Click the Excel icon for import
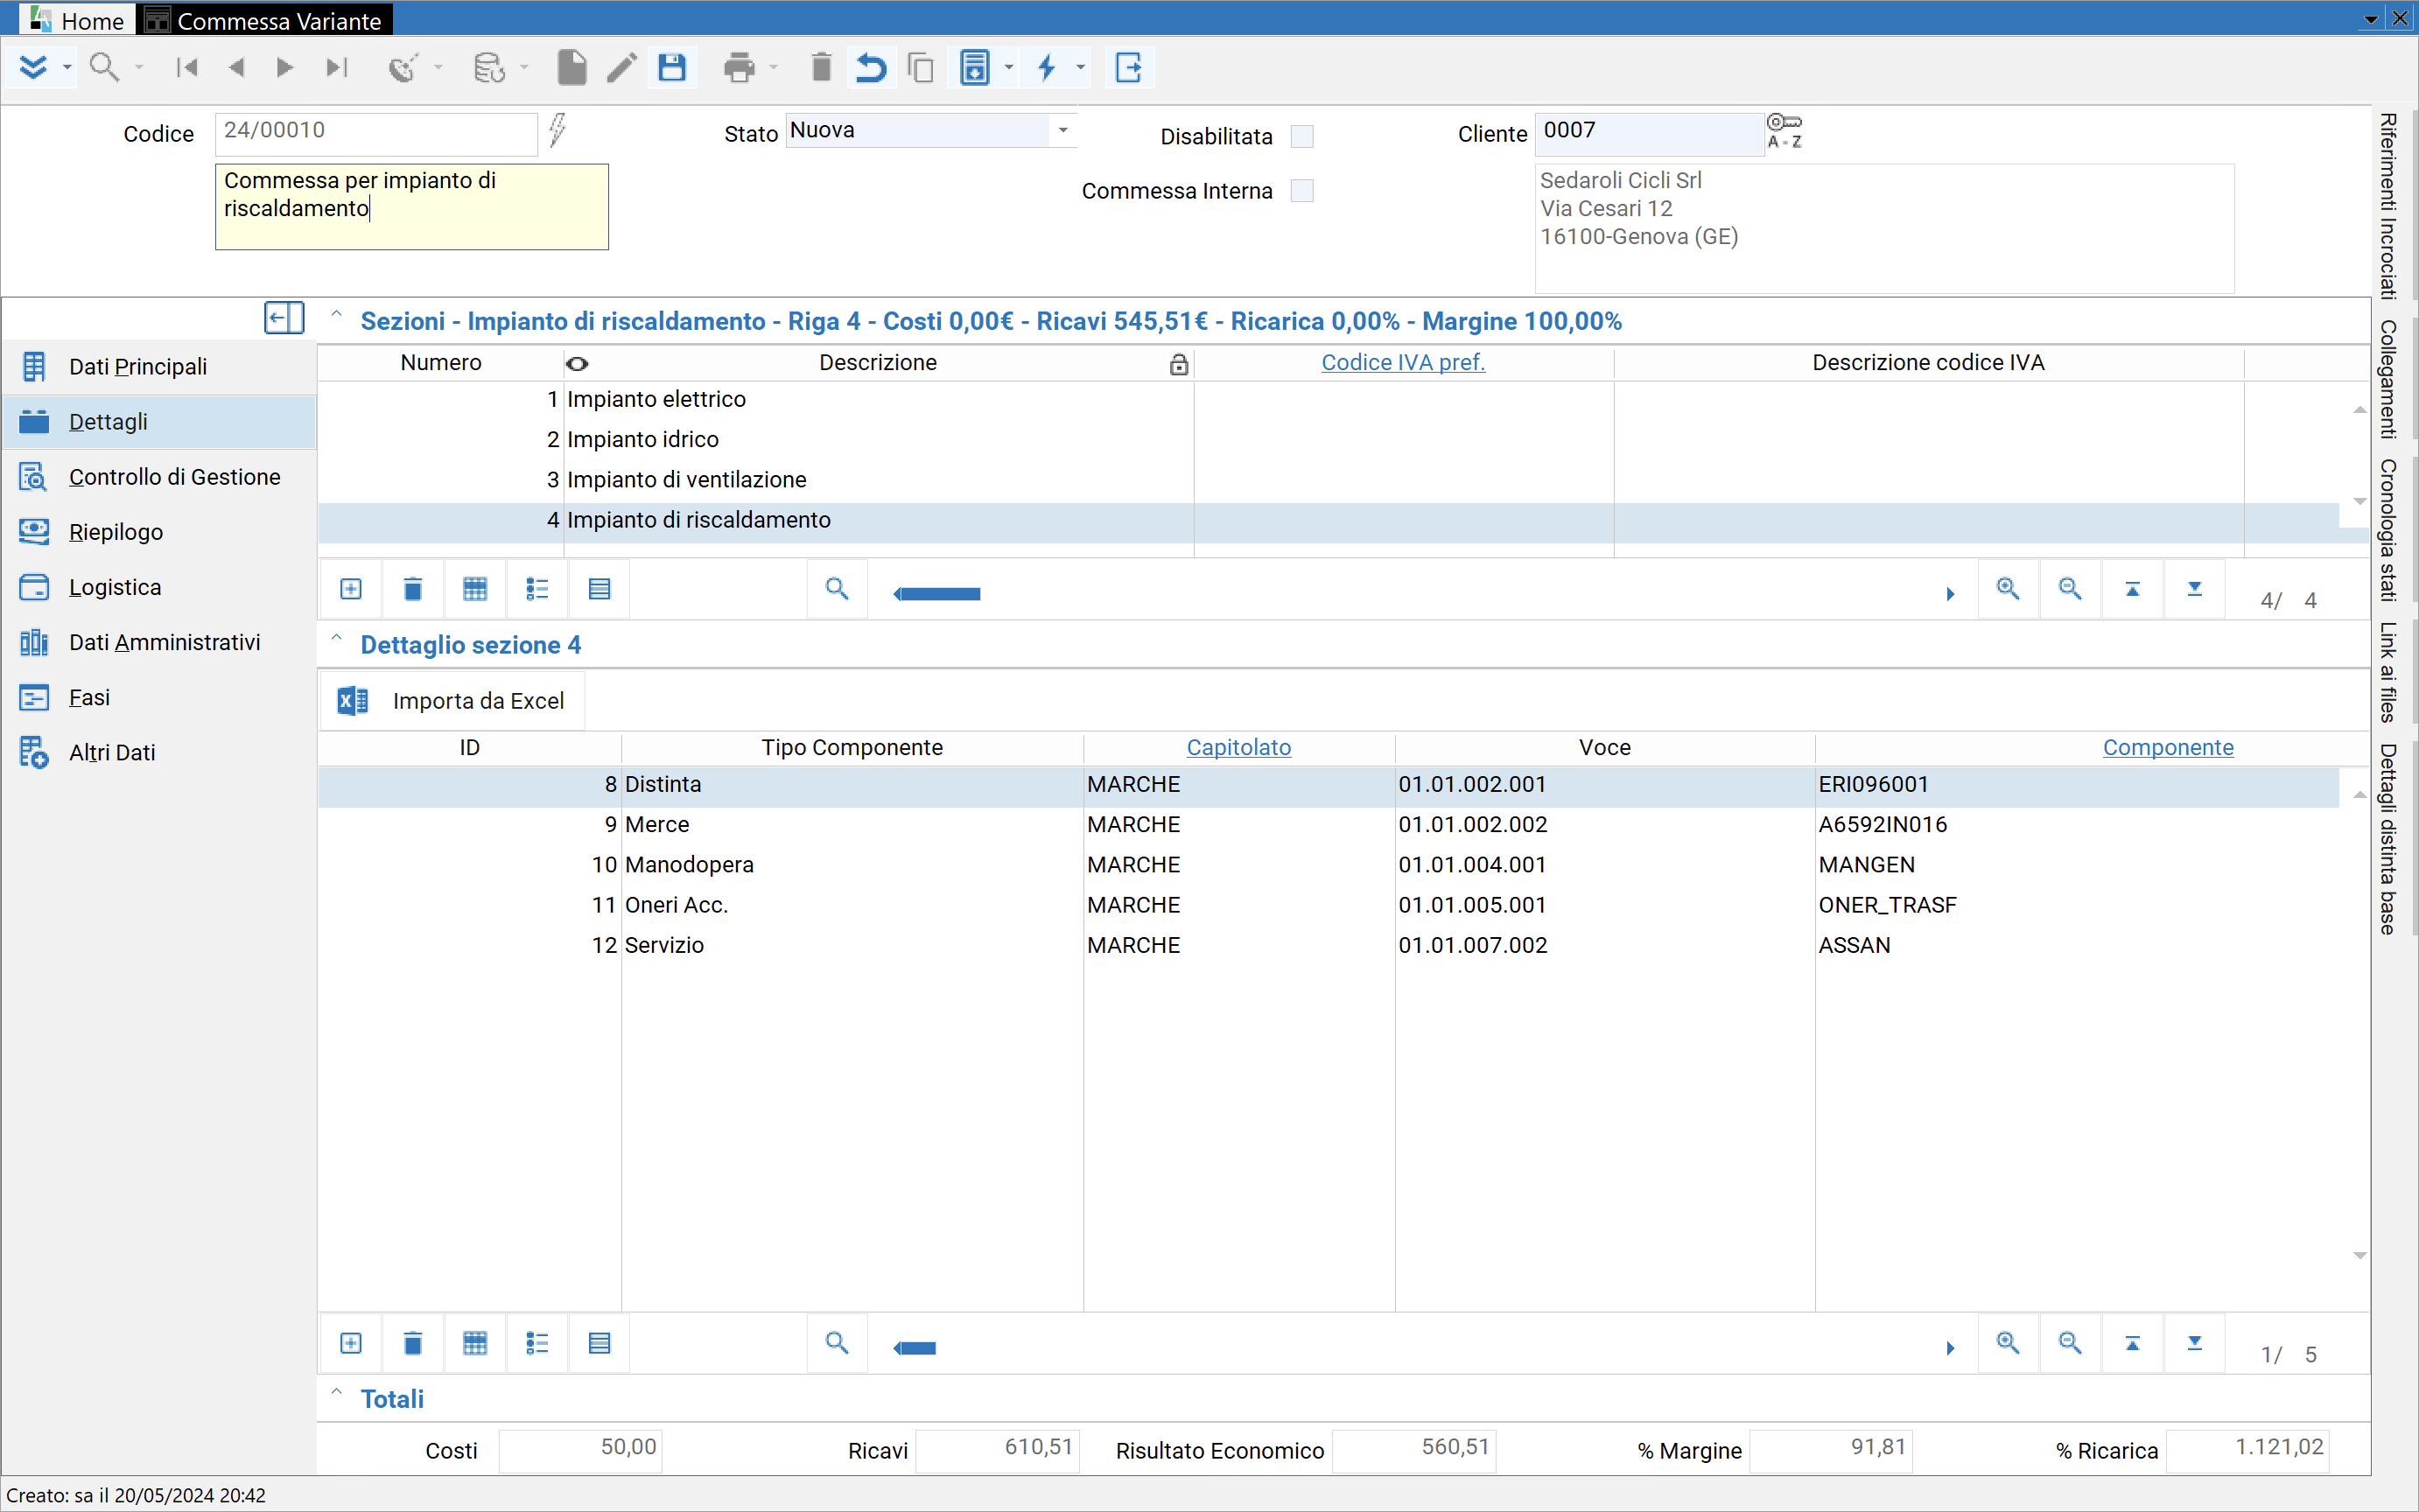Image resolution: width=2419 pixels, height=1512 pixels. [x=352, y=701]
